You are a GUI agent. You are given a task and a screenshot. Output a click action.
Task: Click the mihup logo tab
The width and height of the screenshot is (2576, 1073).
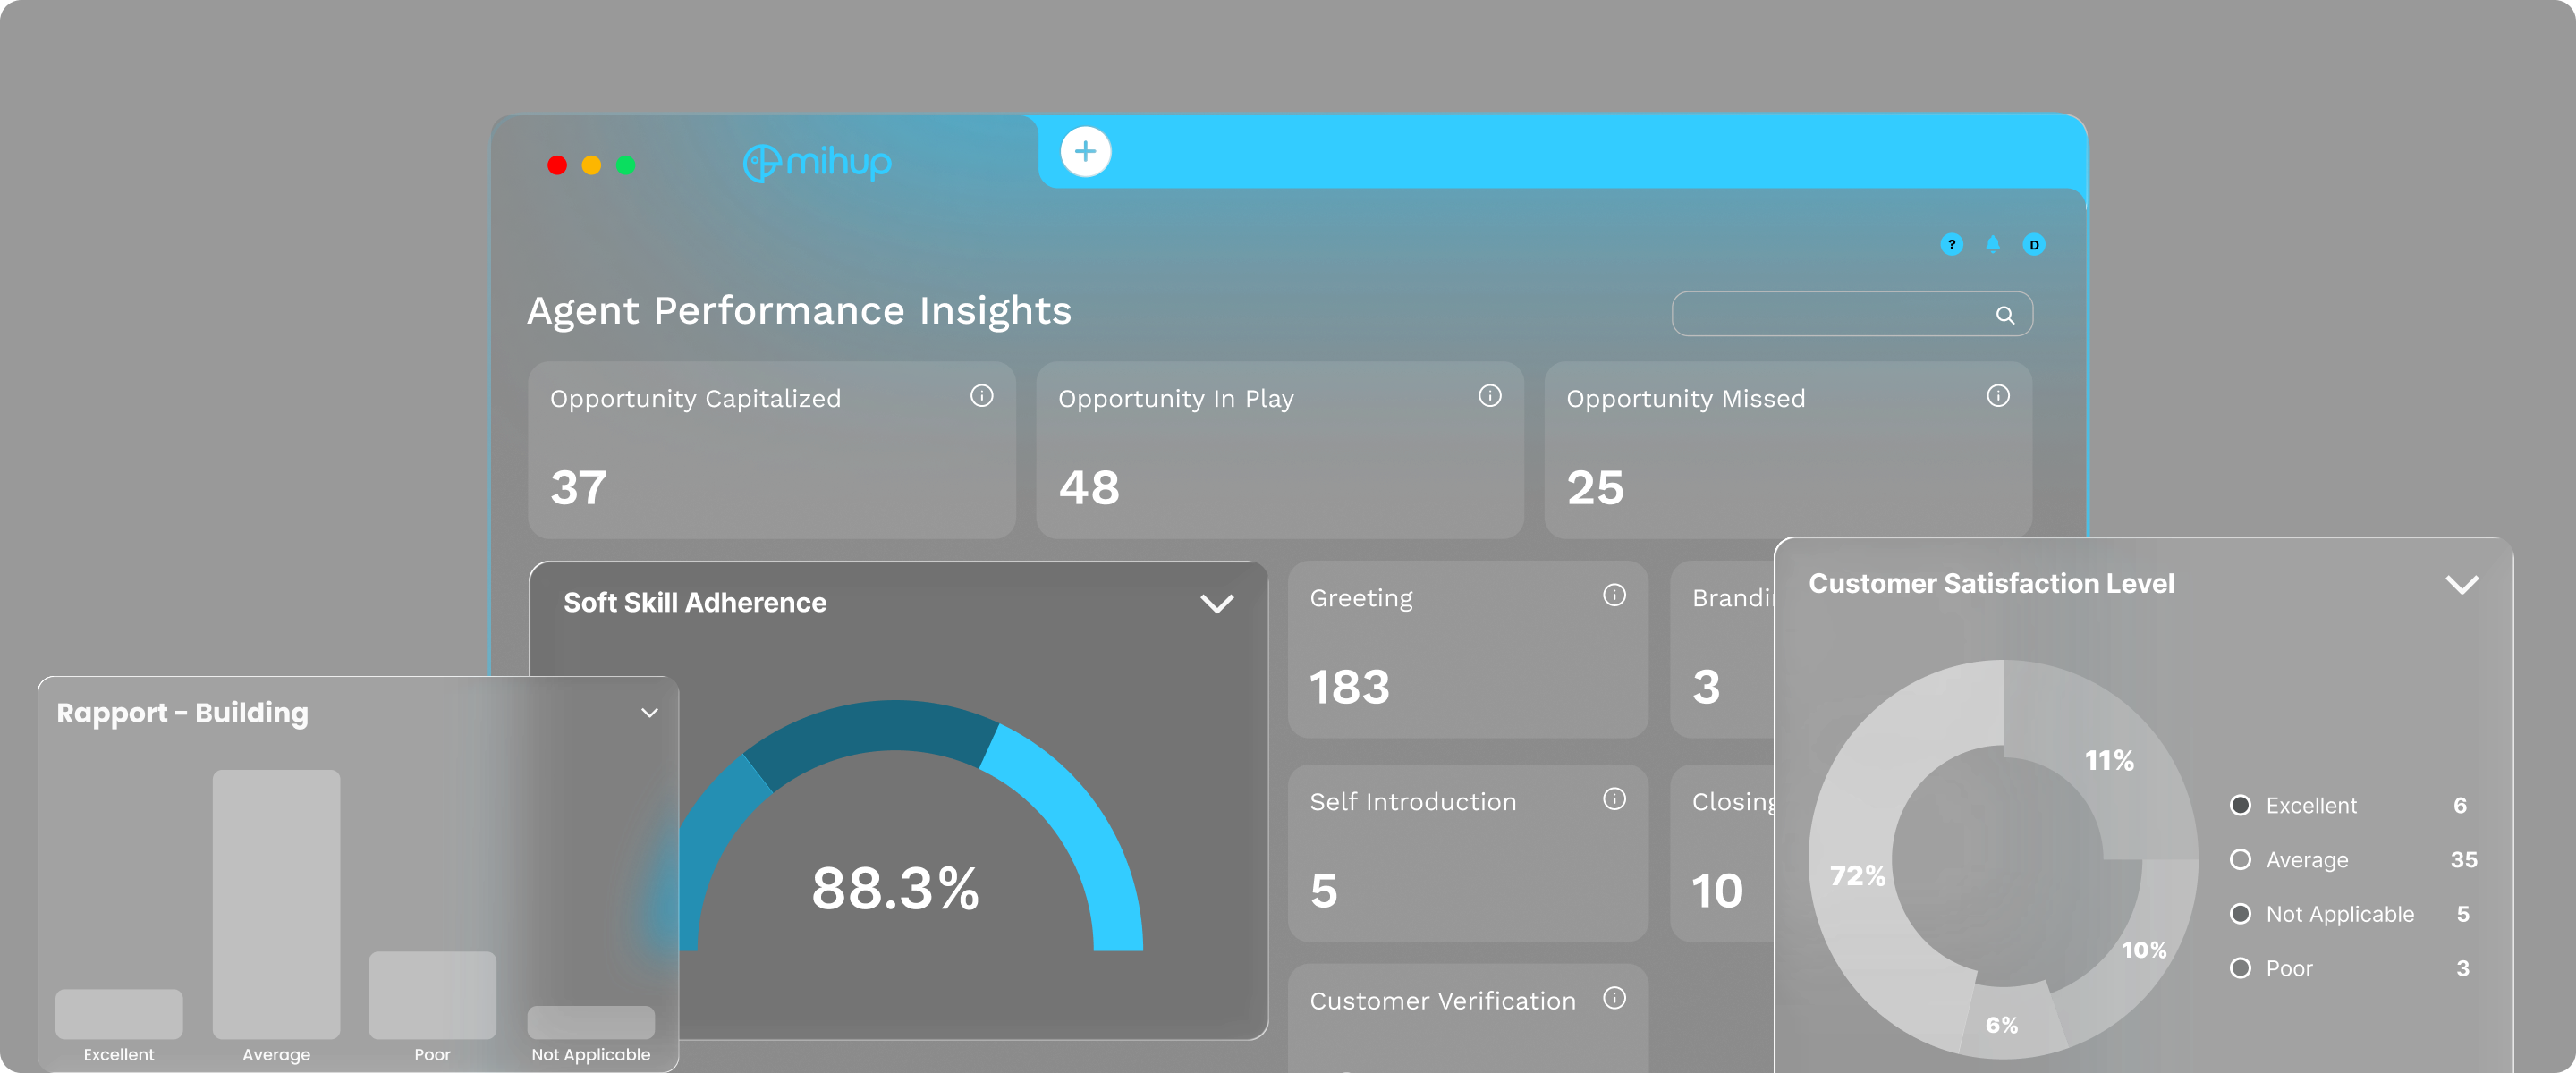click(817, 162)
